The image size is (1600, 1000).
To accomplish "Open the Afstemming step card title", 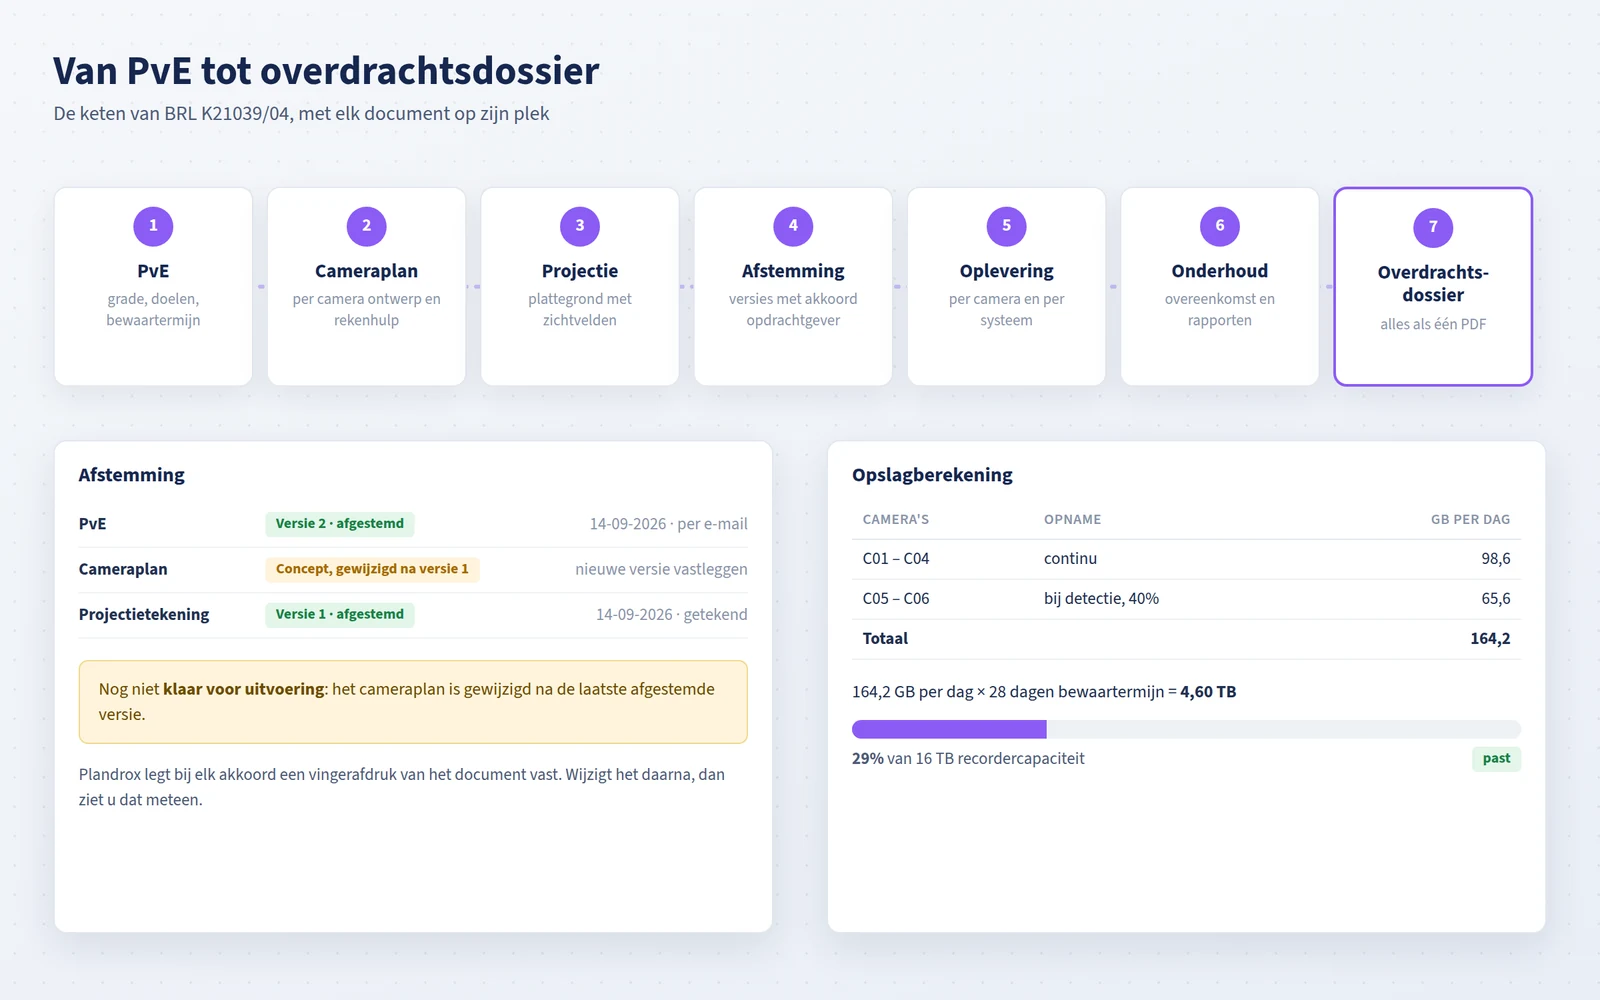I will (793, 271).
